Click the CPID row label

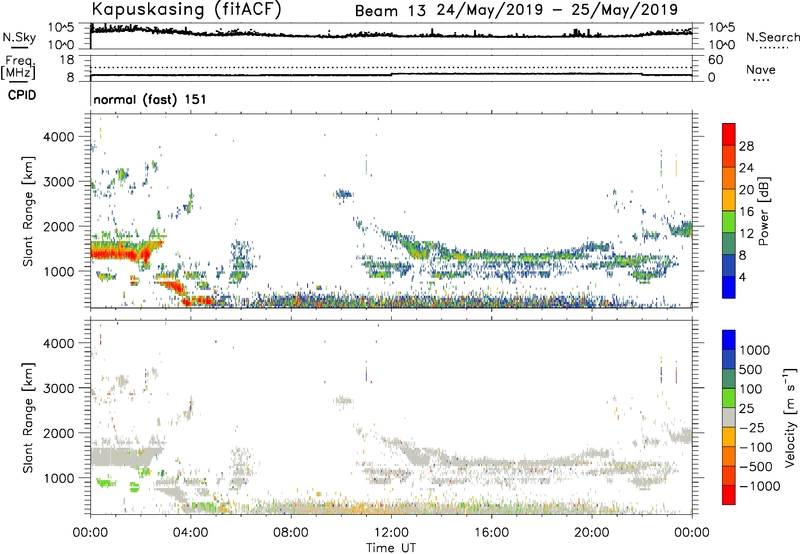(22, 95)
